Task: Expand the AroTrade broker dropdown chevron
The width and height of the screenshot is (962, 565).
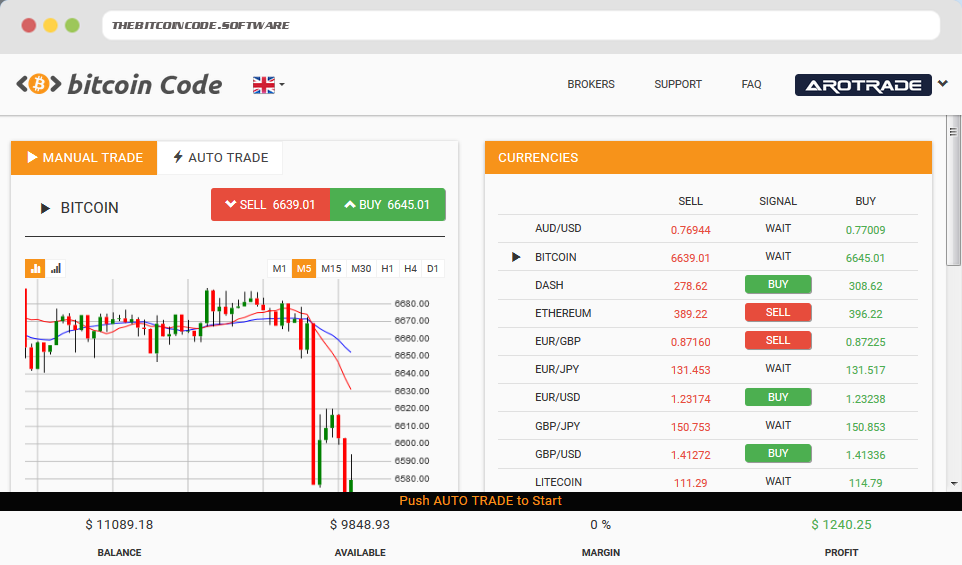Action: pos(942,84)
